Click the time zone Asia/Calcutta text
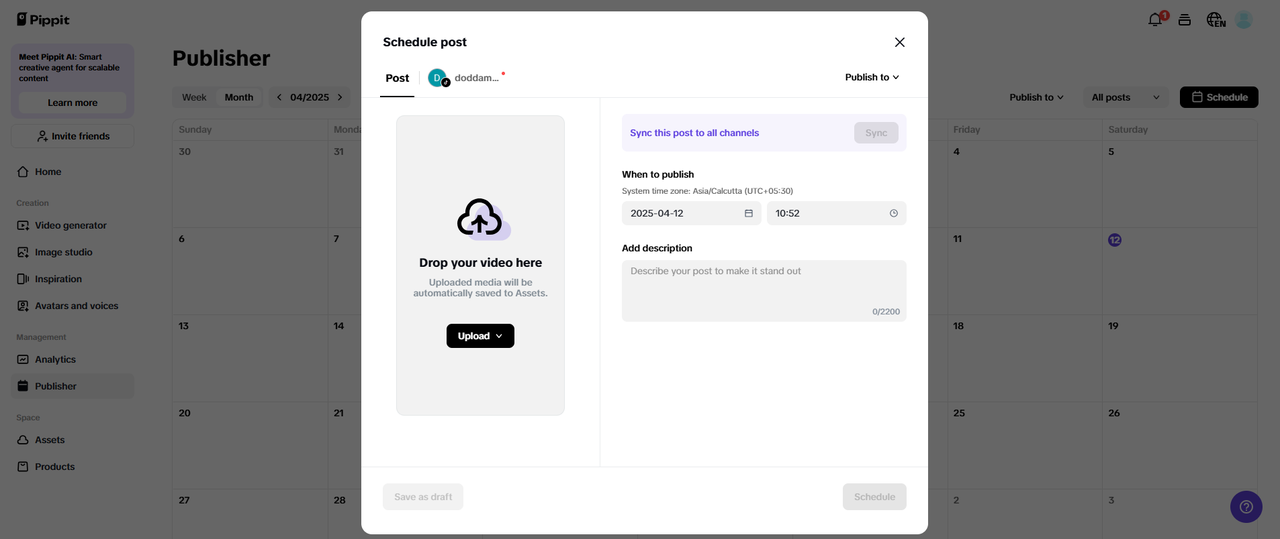1280x539 pixels. tap(707, 191)
